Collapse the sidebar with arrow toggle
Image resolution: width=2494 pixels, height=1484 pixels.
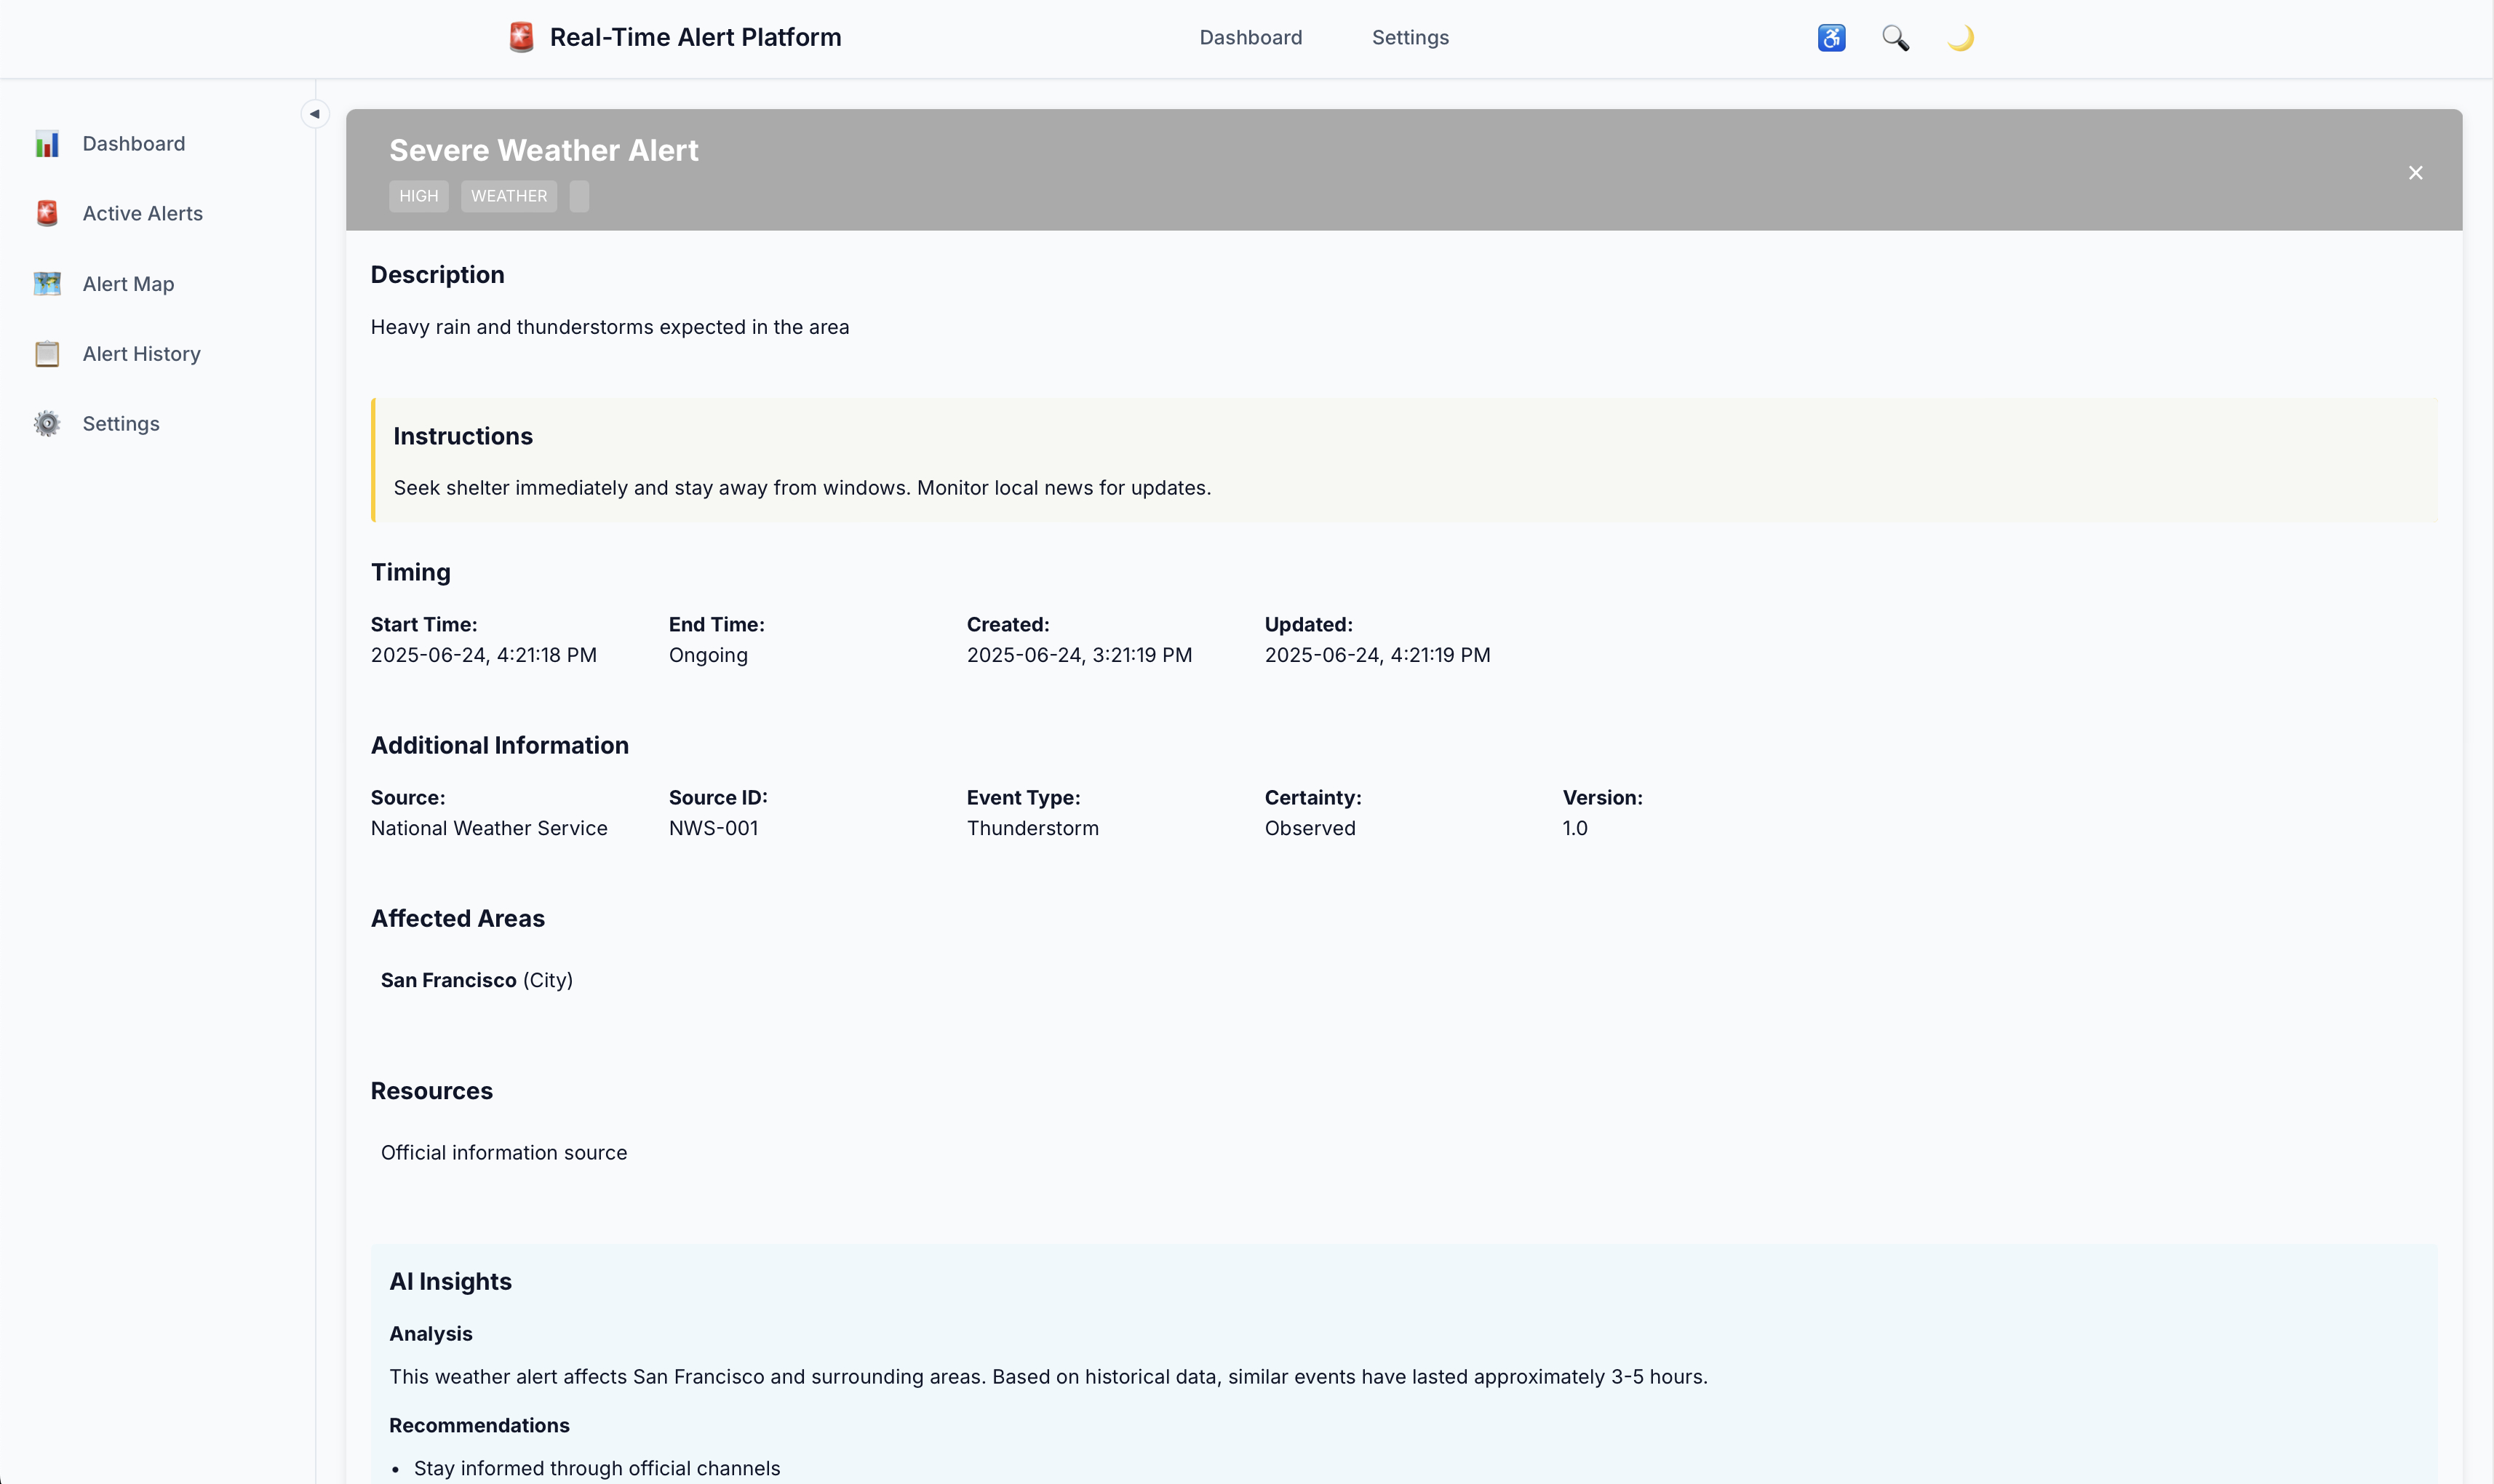(315, 114)
